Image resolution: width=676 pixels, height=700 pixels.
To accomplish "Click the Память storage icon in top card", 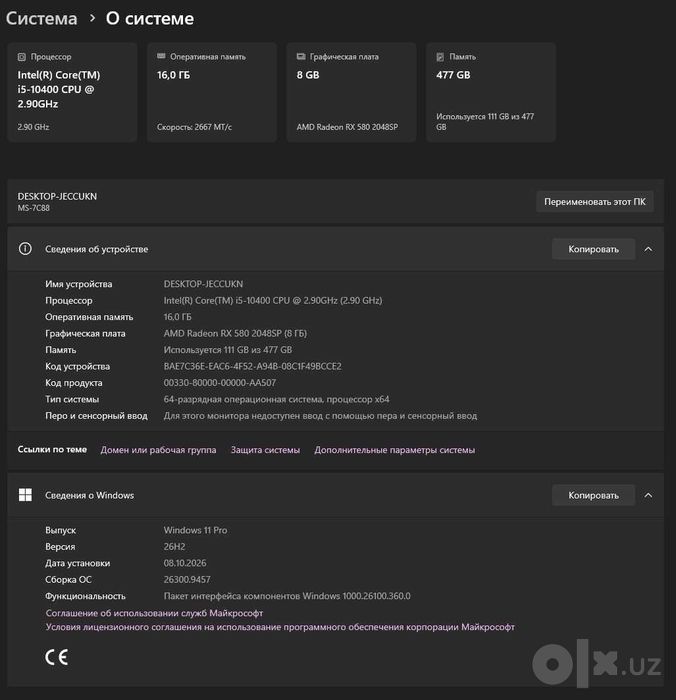I will [x=440, y=57].
